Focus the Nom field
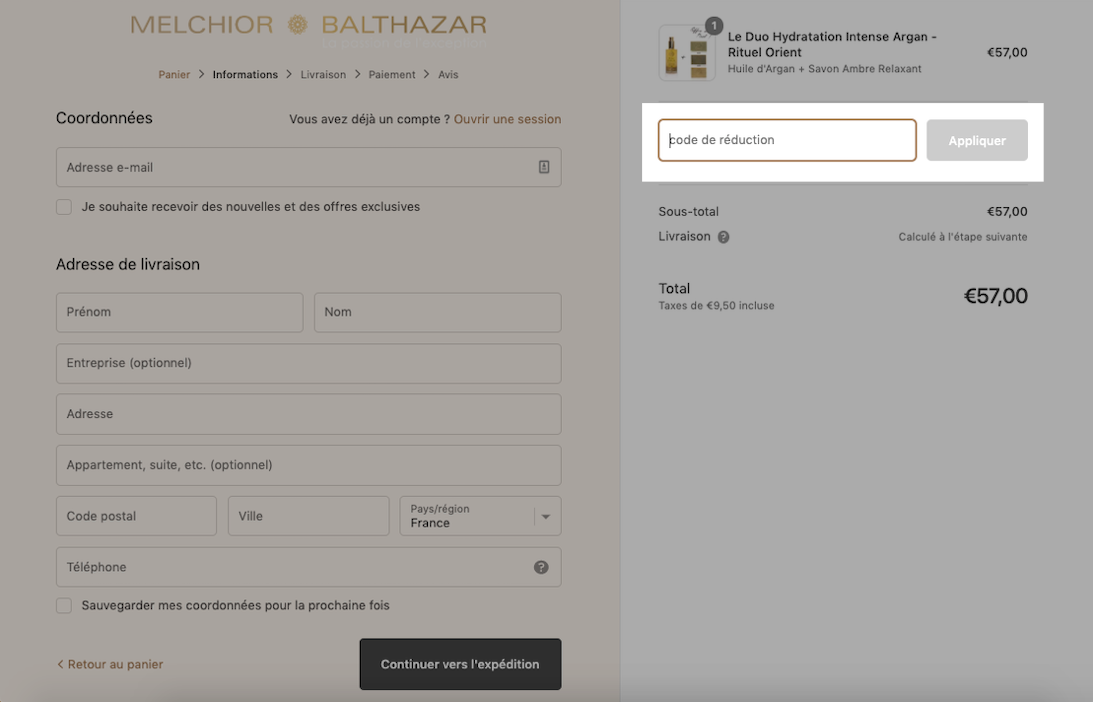This screenshot has height=702, width=1093. point(438,312)
